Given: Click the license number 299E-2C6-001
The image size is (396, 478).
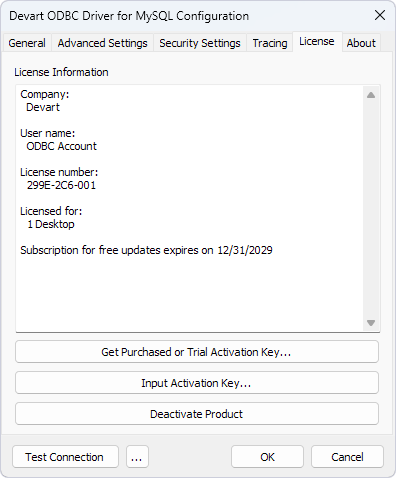Looking at the screenshot, I should (61, 185).
